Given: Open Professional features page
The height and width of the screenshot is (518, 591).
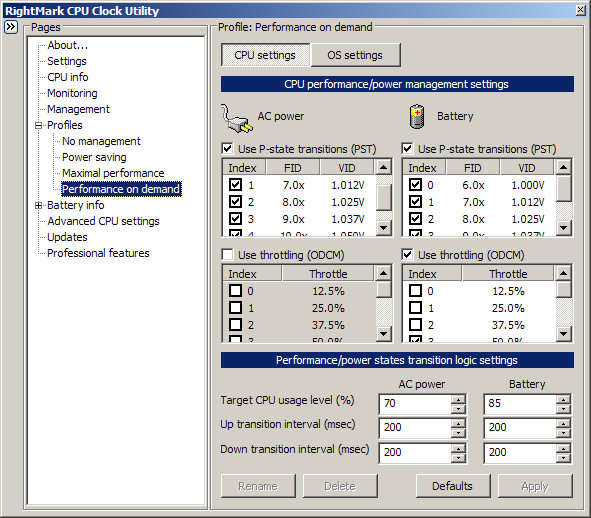Looking at the screenshot, I should point(98,253).
